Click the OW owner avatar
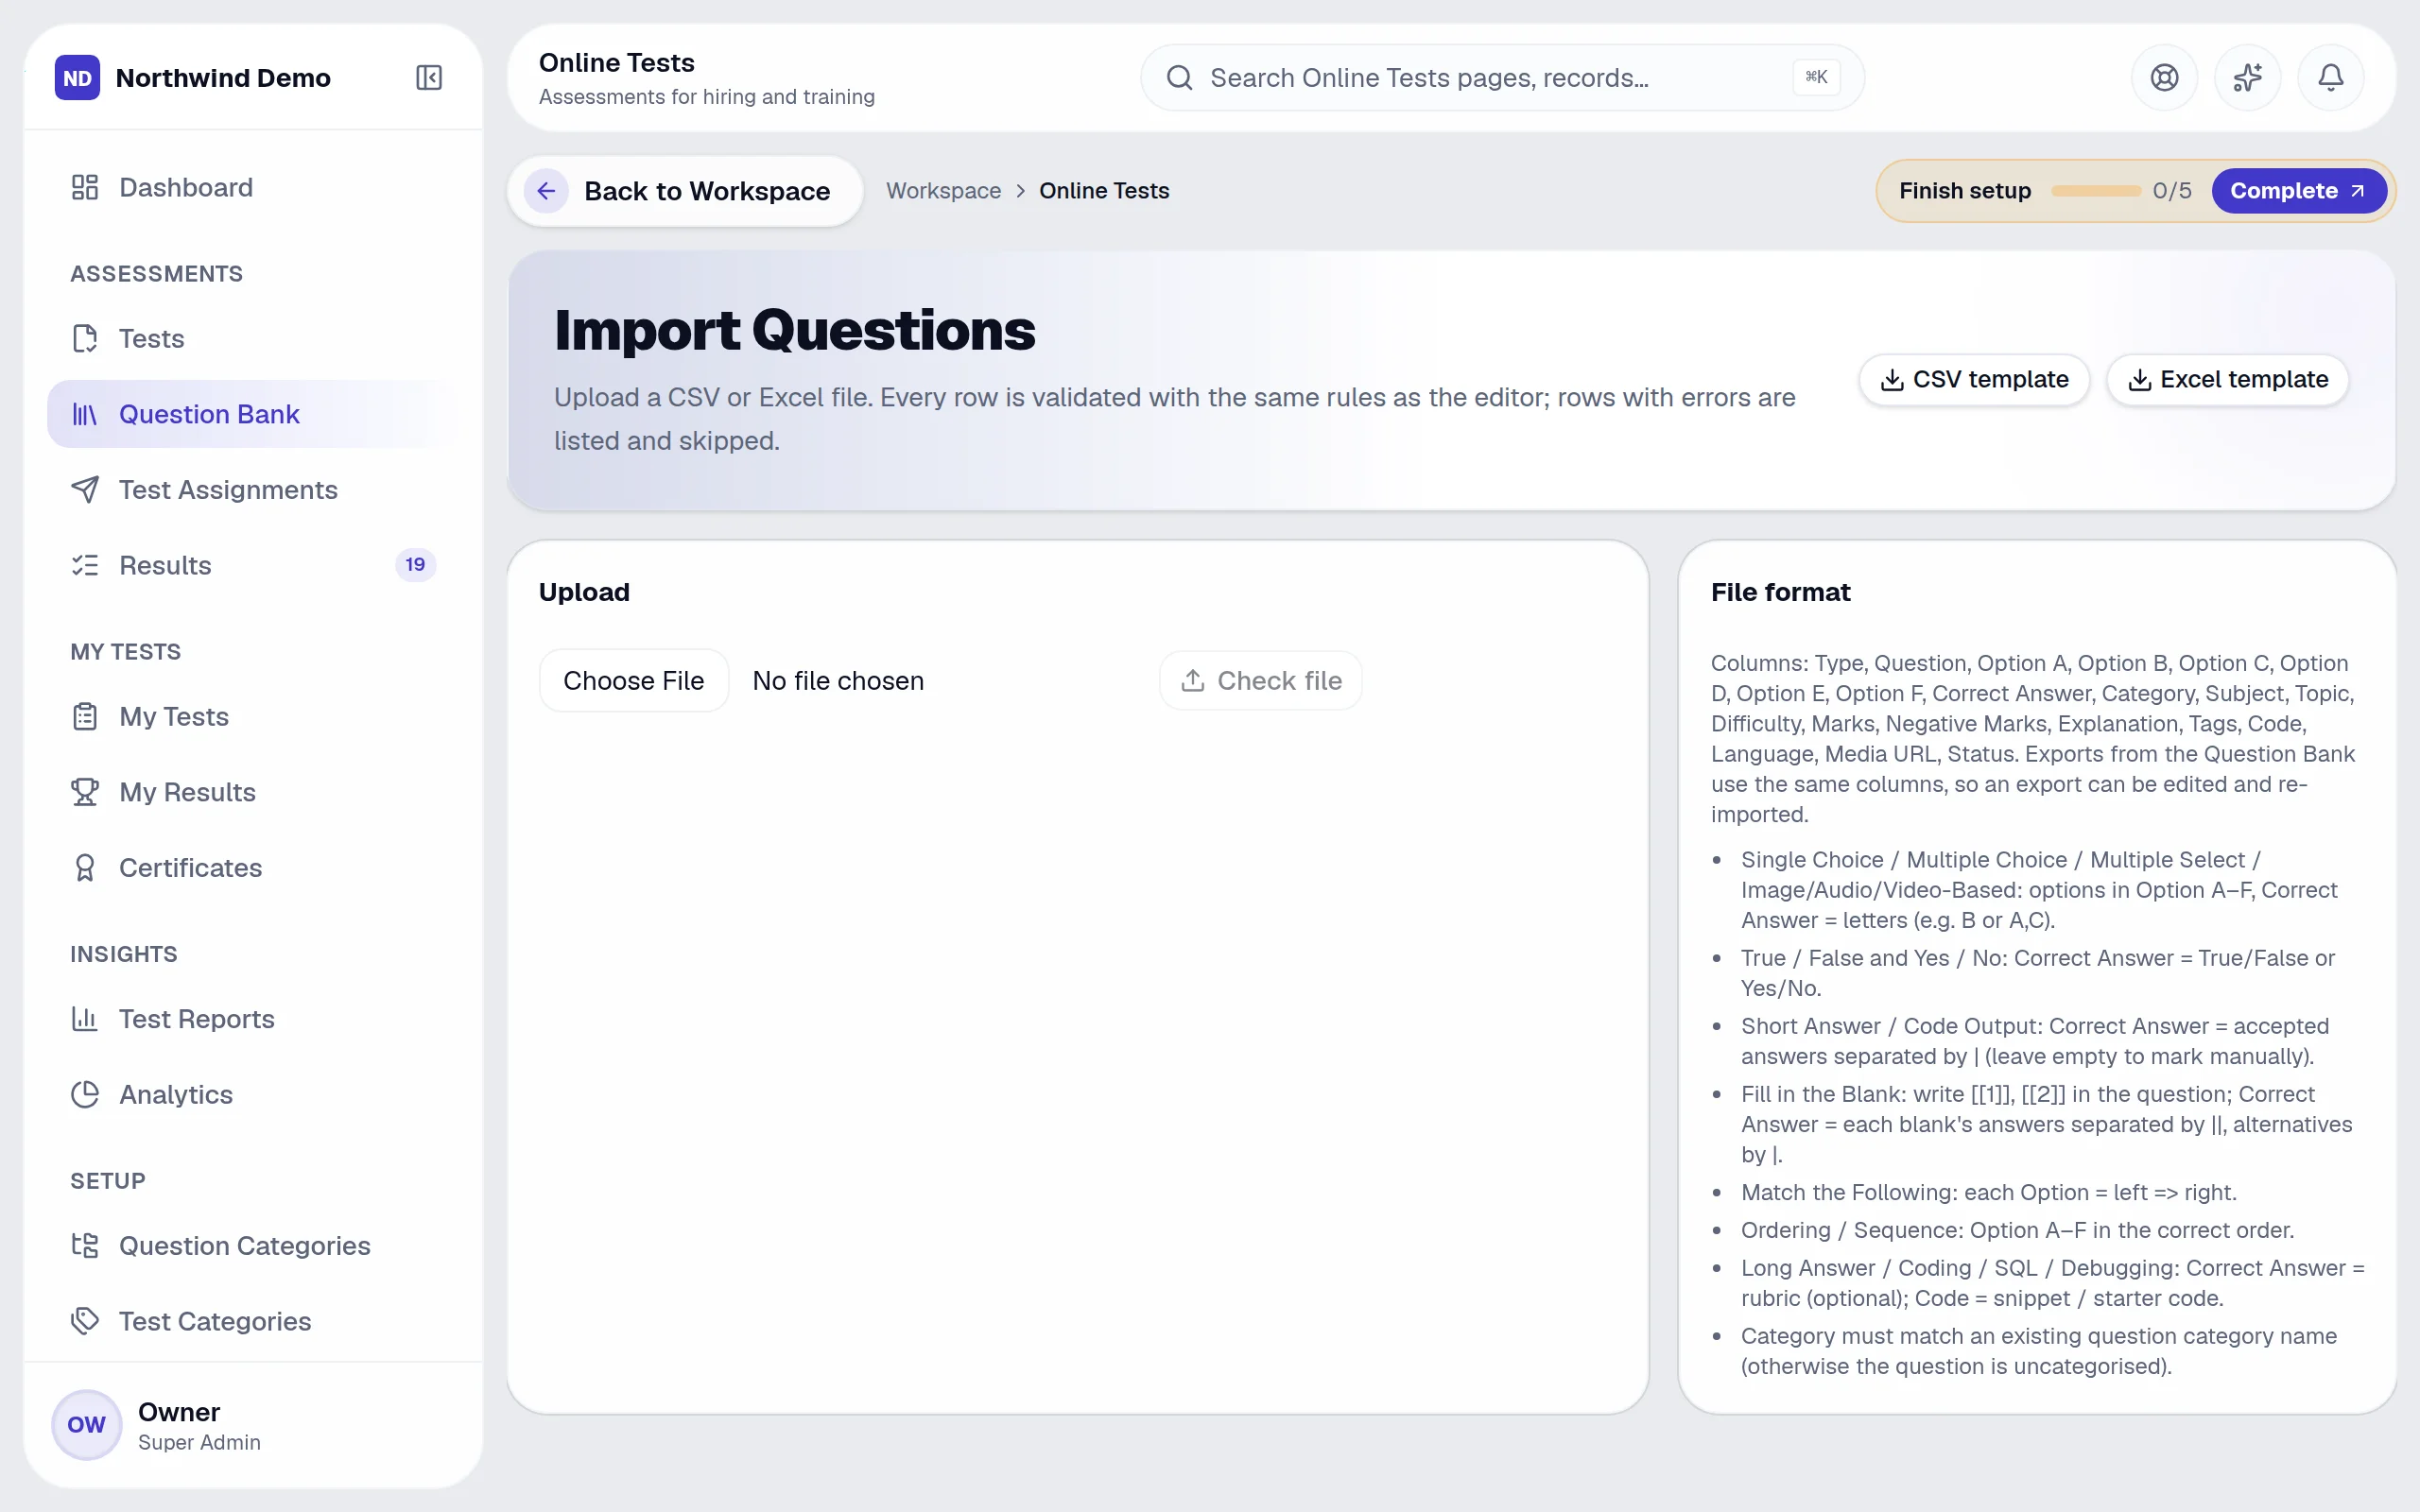 click(x=87, y=1424)
